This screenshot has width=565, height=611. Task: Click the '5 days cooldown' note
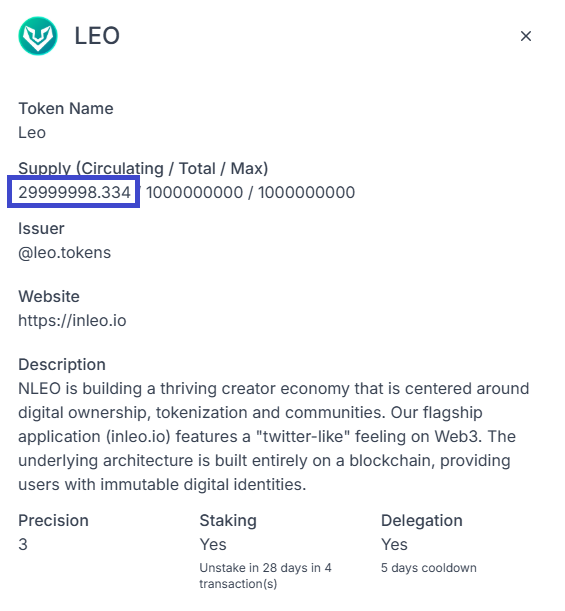pyautogui.click(x=428, y=568)
